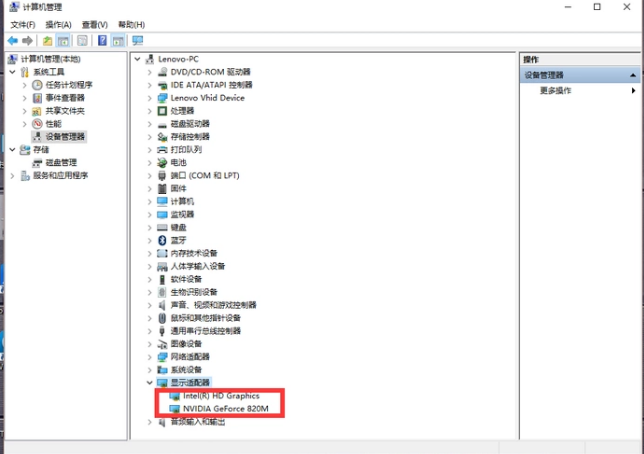Viewport: 644px width, 454px height.
Task: Select the Bluetooth (蓝牙) device icon
Action: click(162, 240)
